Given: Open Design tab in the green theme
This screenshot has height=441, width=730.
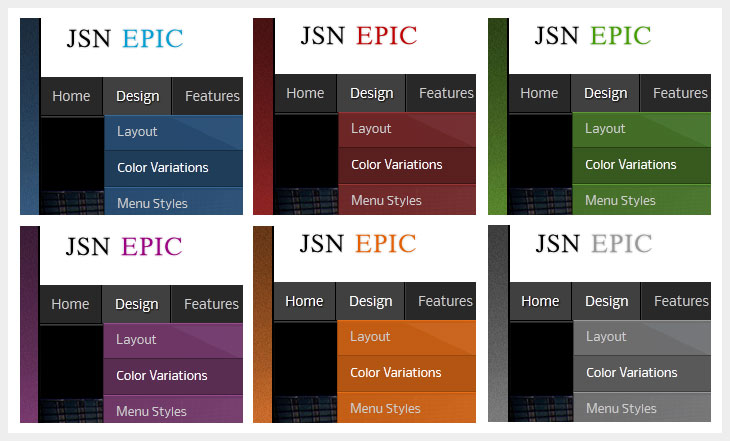Looking at the screenshot, I should [x=605, y=93].
